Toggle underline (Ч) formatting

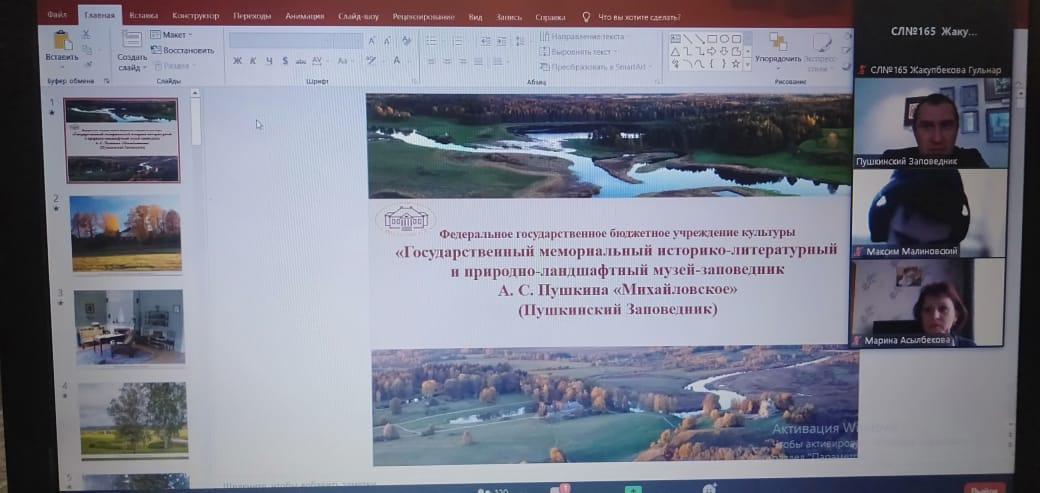269,61
